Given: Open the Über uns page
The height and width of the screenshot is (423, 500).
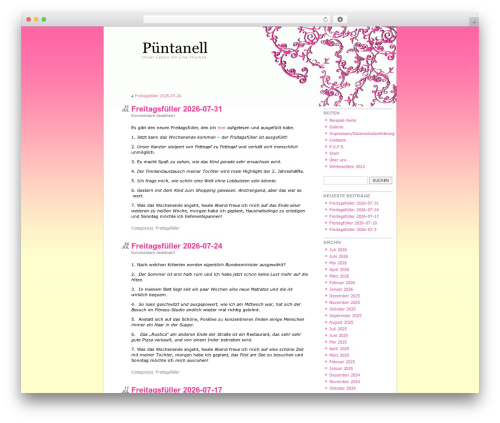Looking at the screenshot, I should (x=338, y=160).
